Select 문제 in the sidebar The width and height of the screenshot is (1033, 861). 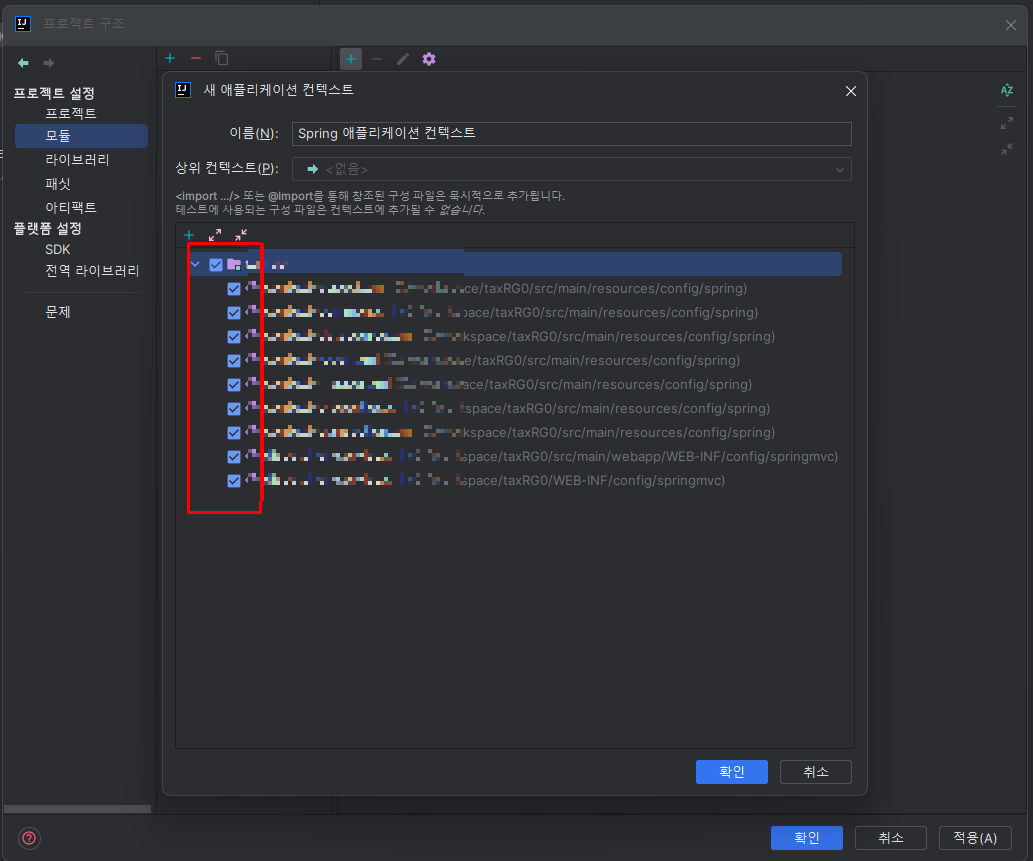[58, 312]
